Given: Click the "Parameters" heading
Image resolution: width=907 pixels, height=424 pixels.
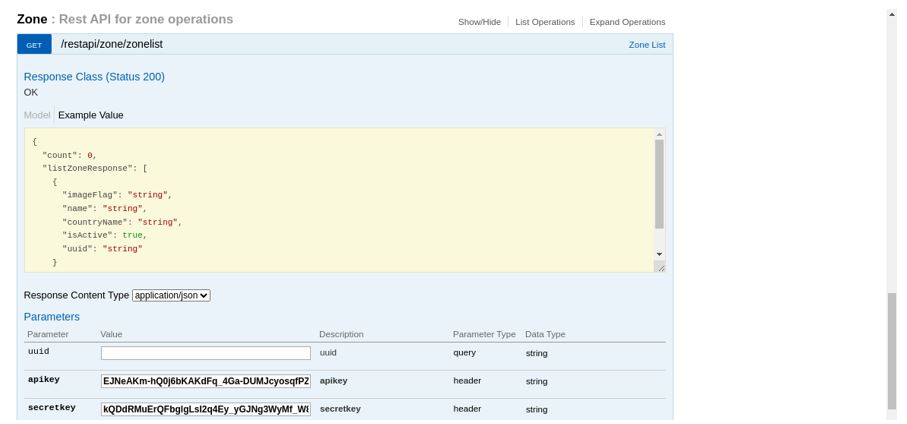Looking at the screenshot, I should click(x=51, y=317).
